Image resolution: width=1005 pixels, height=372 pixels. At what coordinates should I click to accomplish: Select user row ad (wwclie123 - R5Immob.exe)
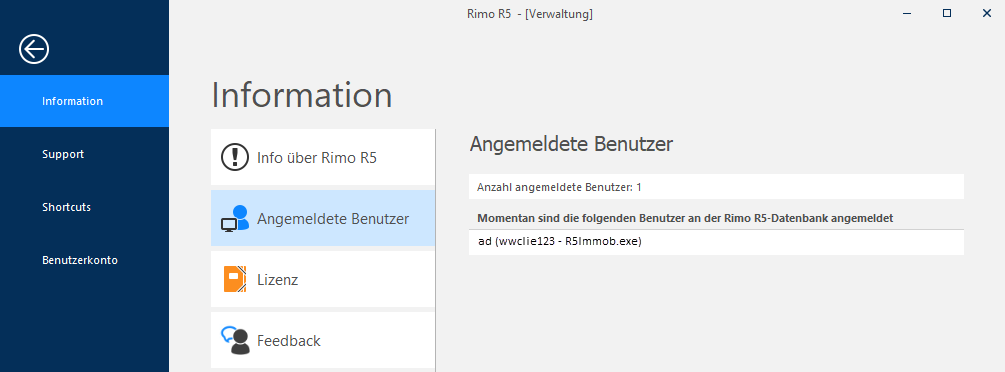coord(716,242)
